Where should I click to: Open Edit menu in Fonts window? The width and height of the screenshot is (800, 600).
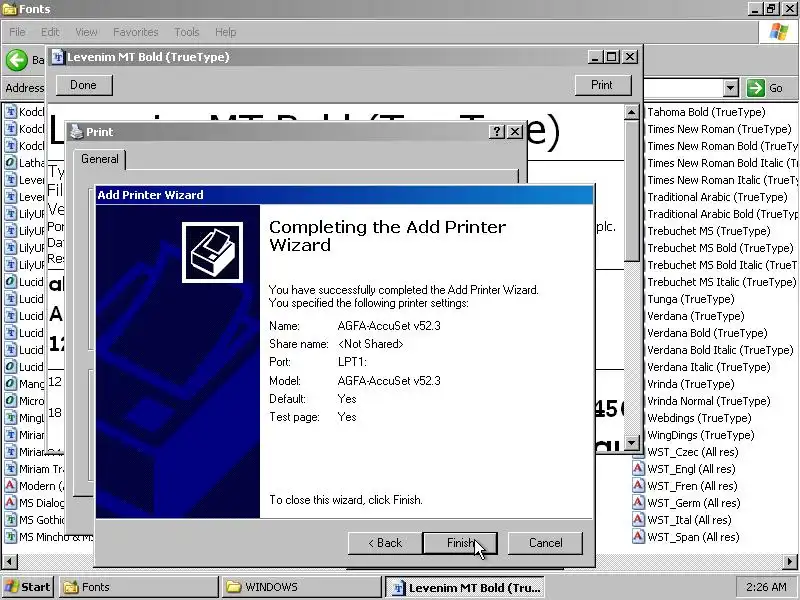[x=50, y=32]
